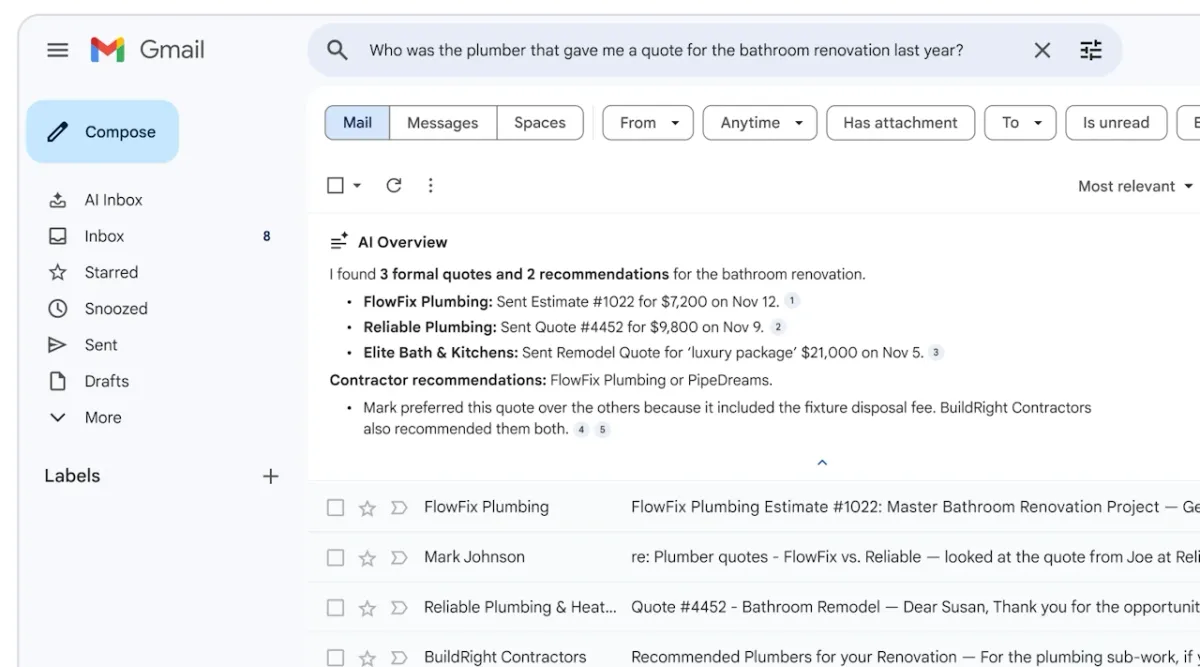The image size is (1200, 667).
Task: Select the checkbox on the FlowFix Plumbing email
Action: pyautogui.click(x=335, y=507)
